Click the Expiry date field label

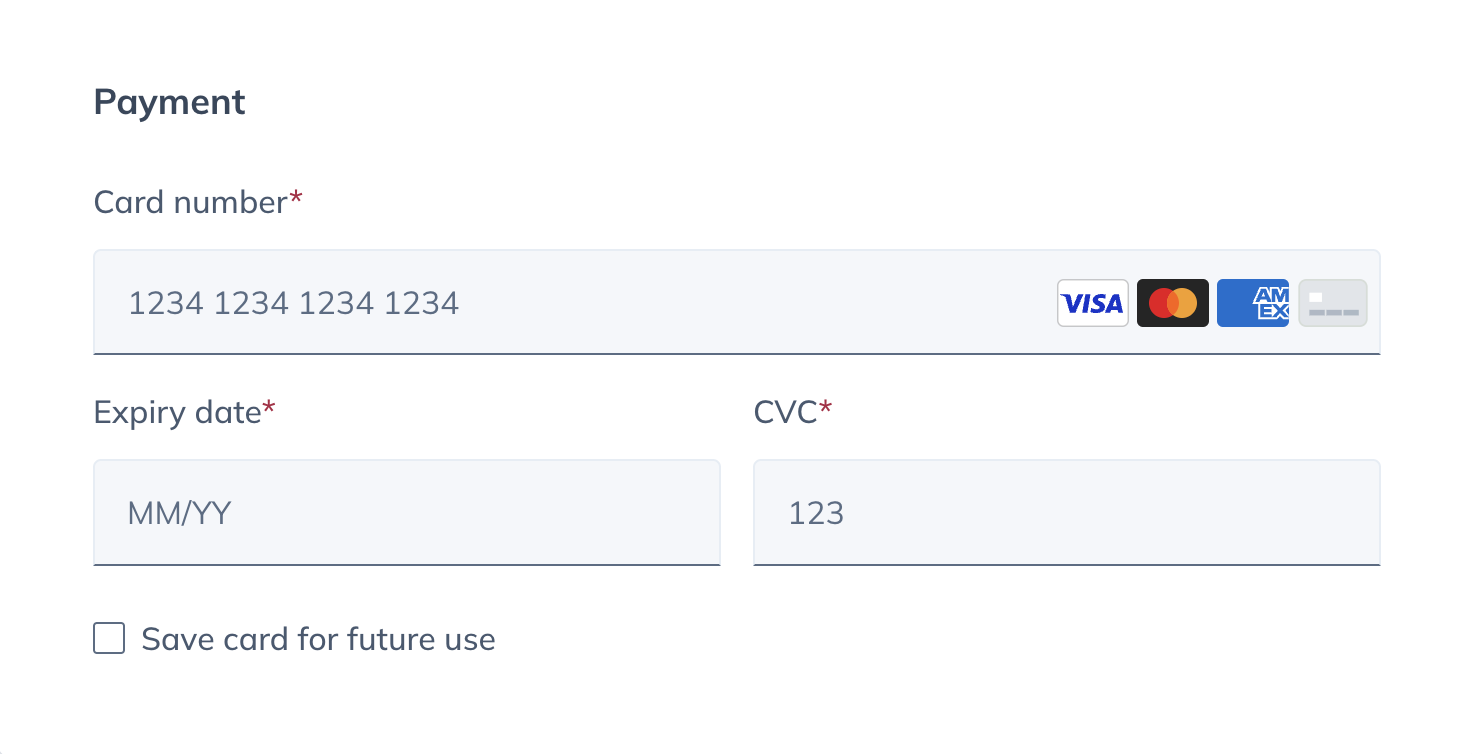177,412
